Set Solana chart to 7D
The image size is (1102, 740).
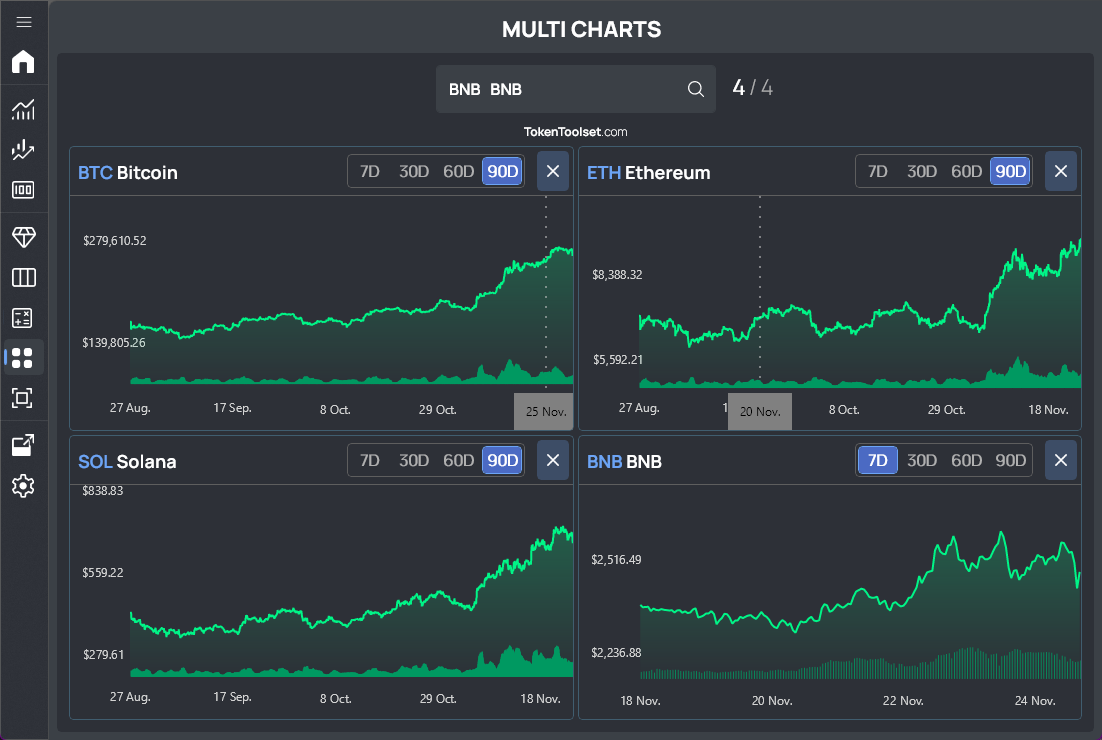point(370,460)
